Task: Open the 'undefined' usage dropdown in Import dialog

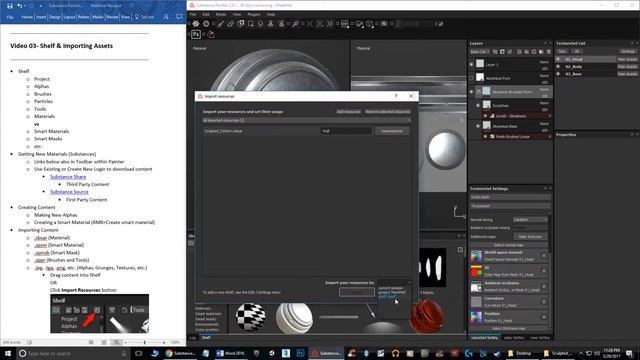Action: (x=392, y=131)
